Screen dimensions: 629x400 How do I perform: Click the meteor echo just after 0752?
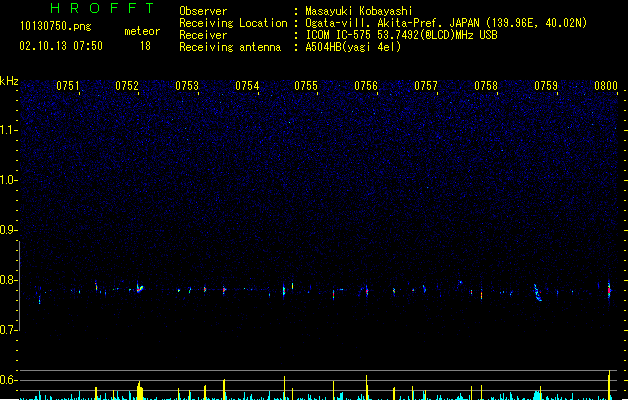coord(139,288)
